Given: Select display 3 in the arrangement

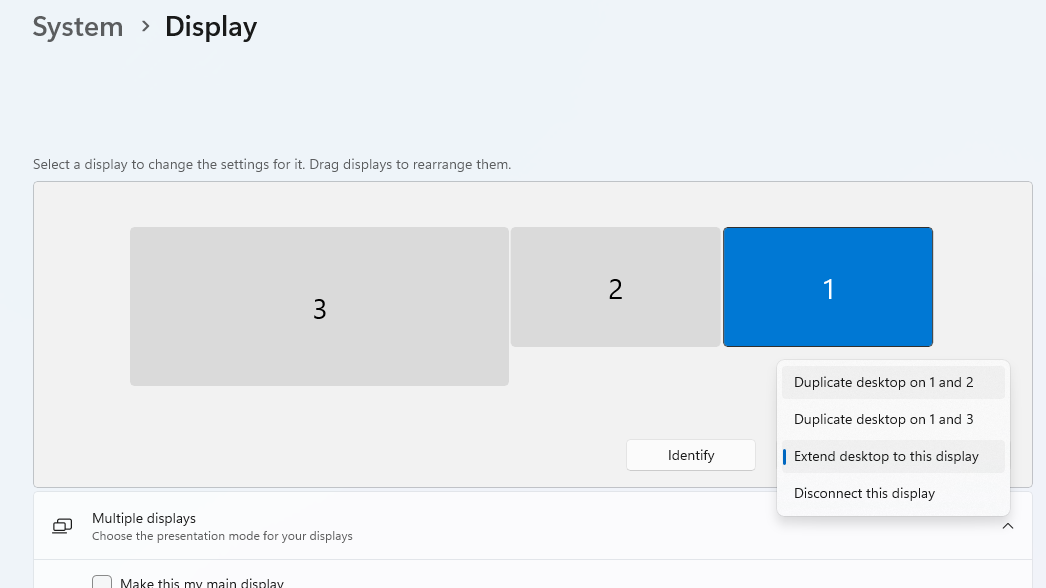Looking at the screenshot, I should tap(319, 305).
